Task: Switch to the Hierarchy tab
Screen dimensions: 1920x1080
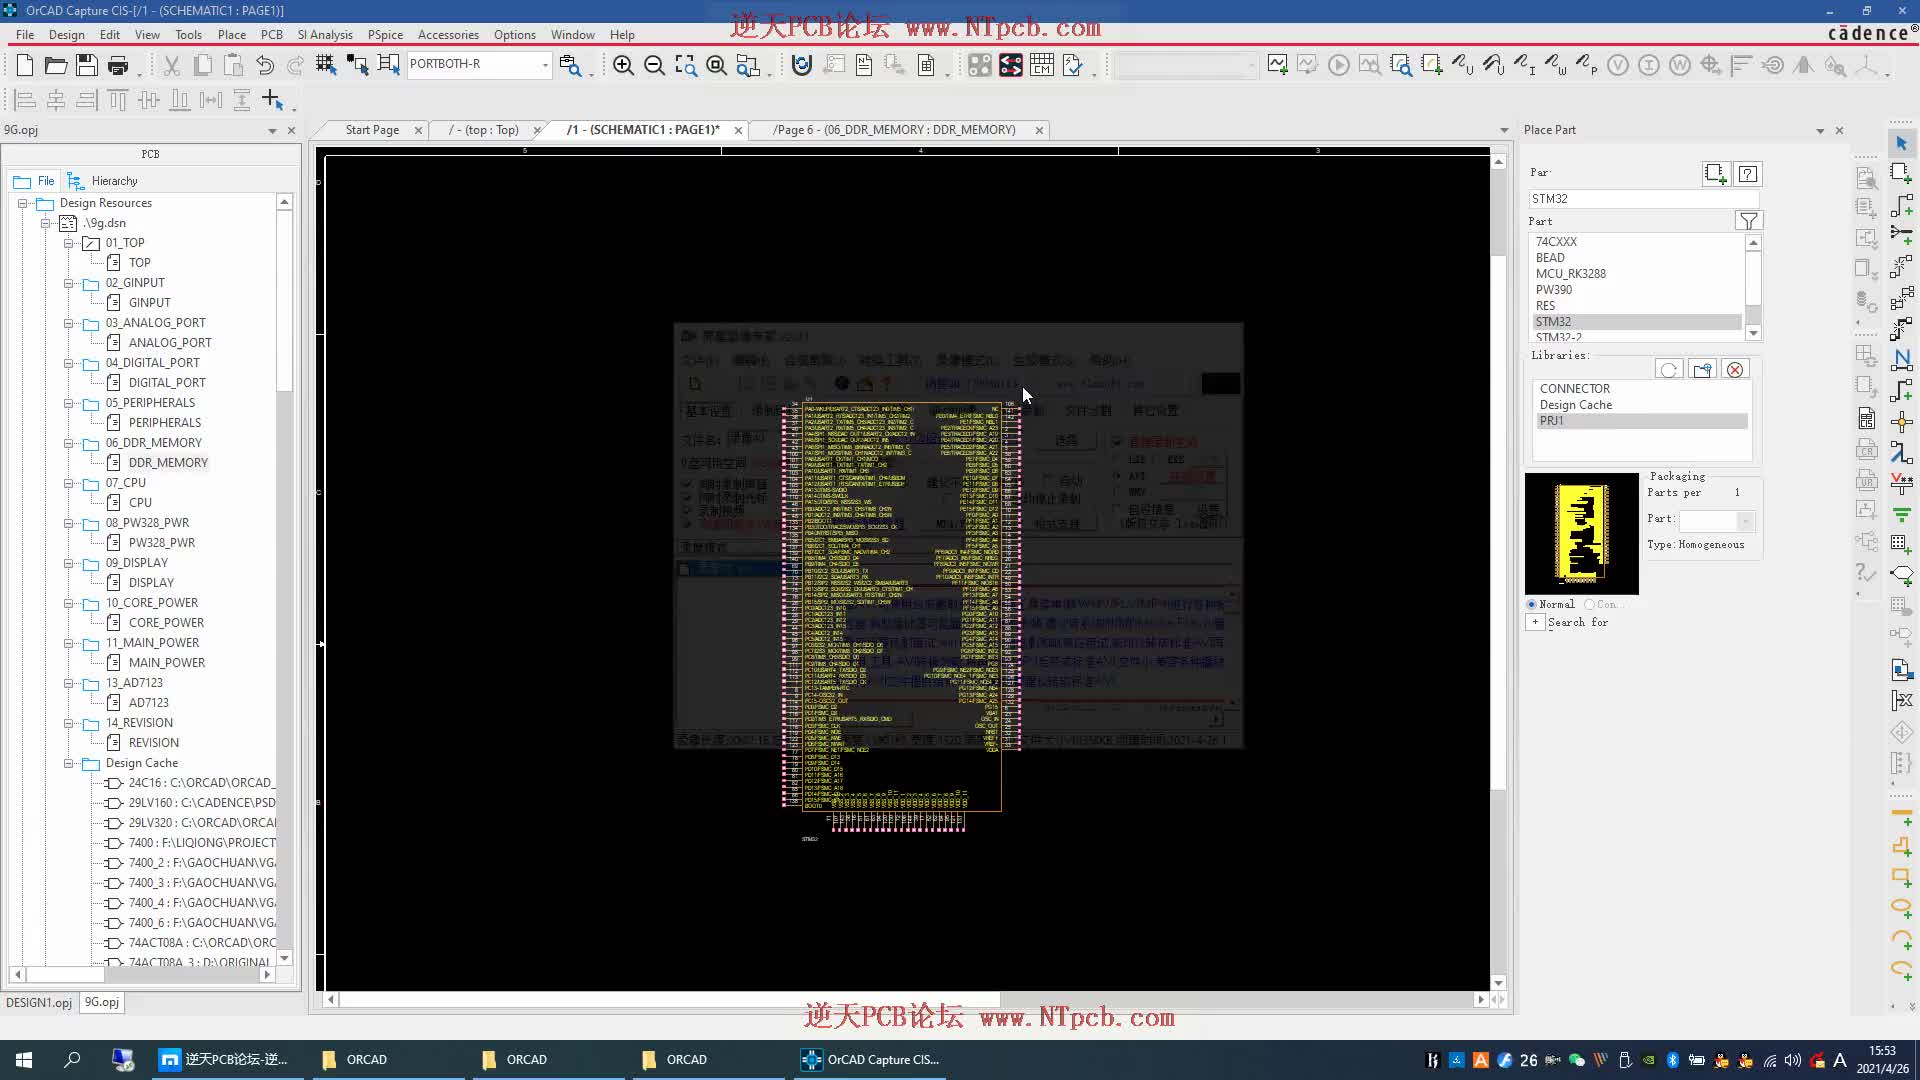Action: point(103,181)
